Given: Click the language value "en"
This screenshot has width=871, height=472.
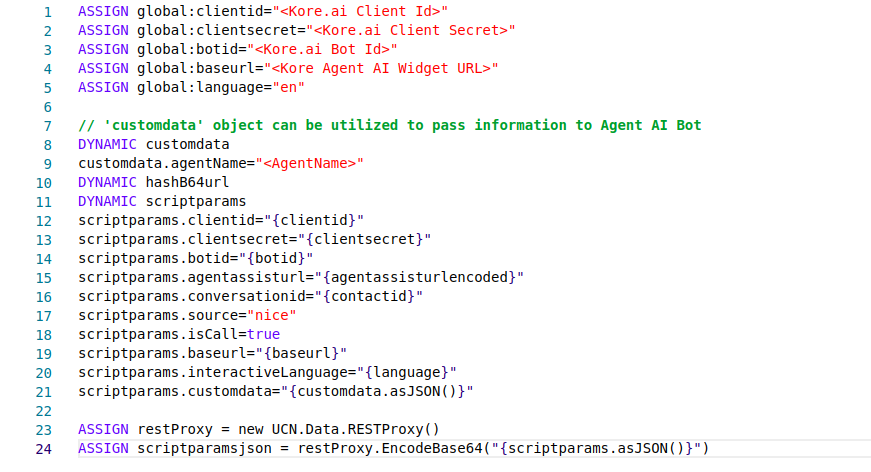Looking at the screenshot, I should coord(288,87).
